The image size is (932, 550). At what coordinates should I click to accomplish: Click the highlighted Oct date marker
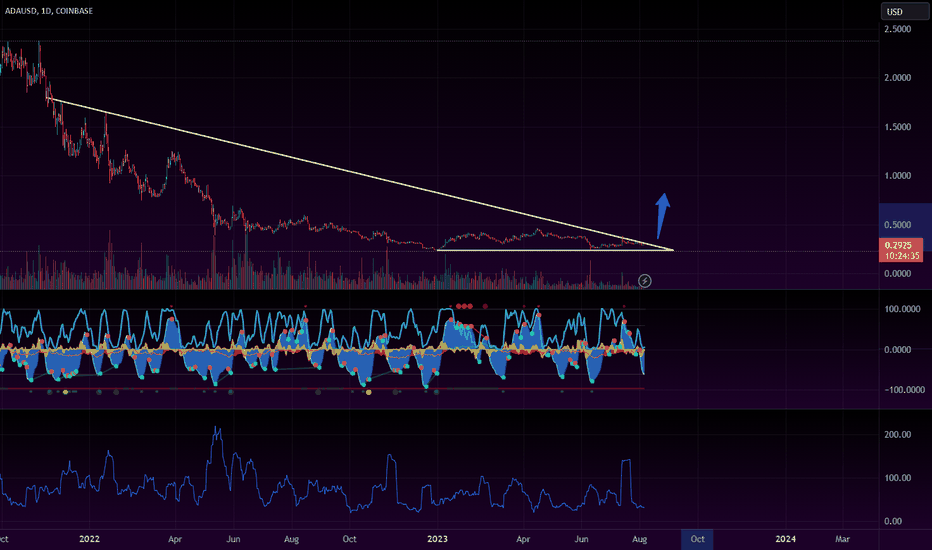[697, 539]
